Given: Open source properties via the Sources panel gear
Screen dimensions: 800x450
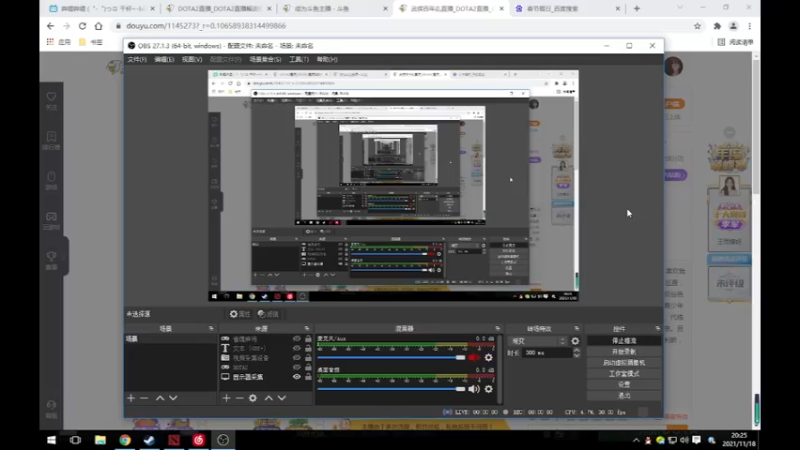Looking at the screenshot, I should [253, 398].
